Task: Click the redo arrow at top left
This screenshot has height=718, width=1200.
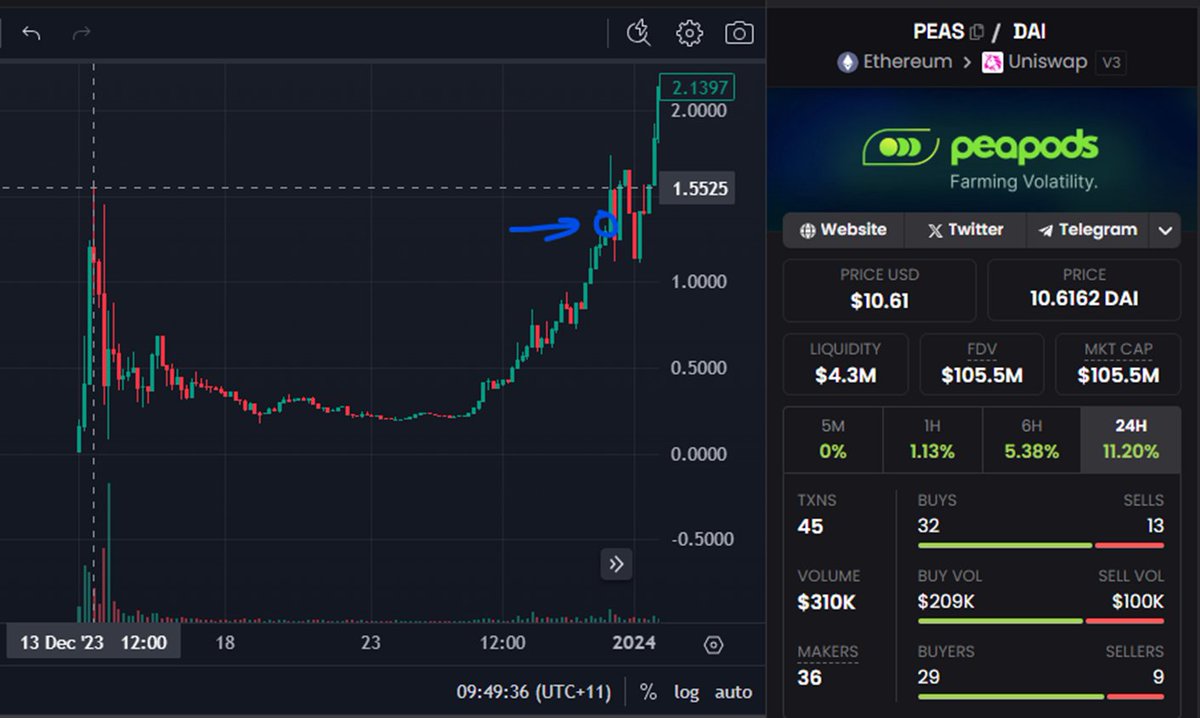Action: [x=79, y=33]
